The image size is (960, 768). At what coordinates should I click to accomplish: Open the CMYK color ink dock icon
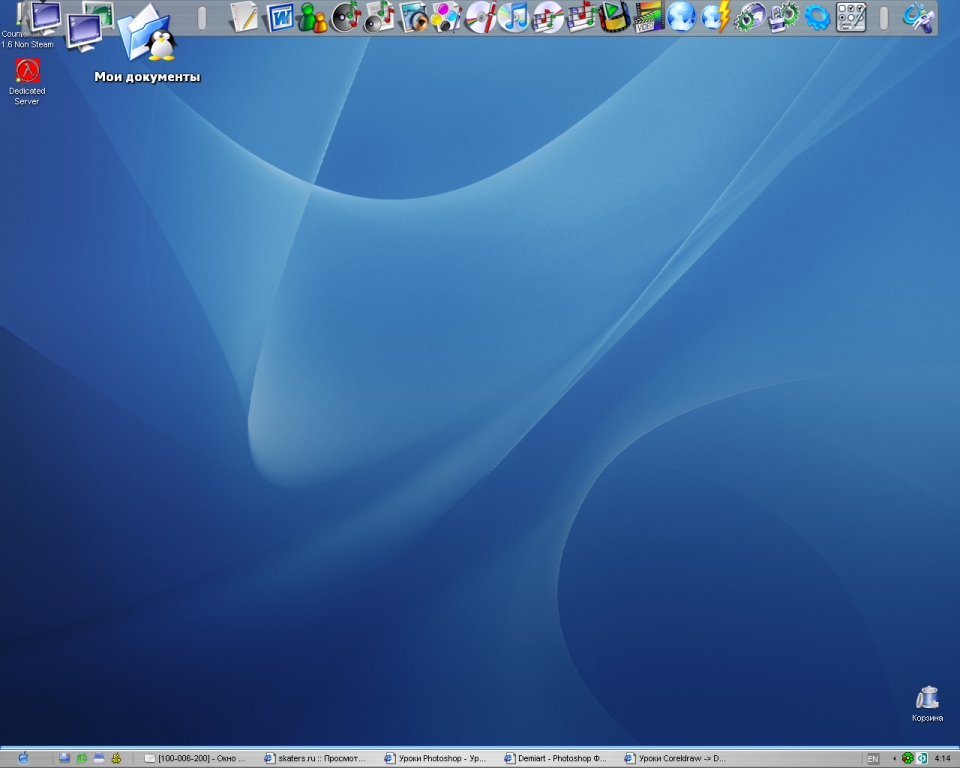click(447, 17)
